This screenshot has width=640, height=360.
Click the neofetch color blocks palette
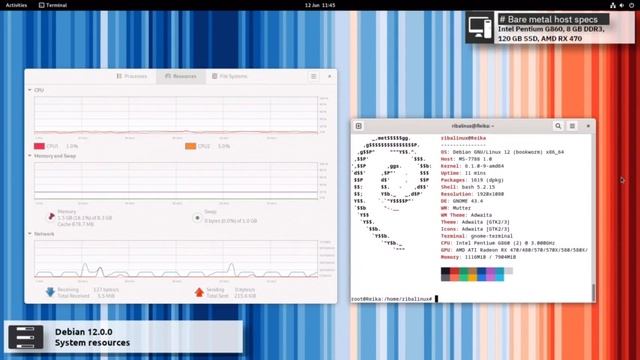[x=477, y=274]
